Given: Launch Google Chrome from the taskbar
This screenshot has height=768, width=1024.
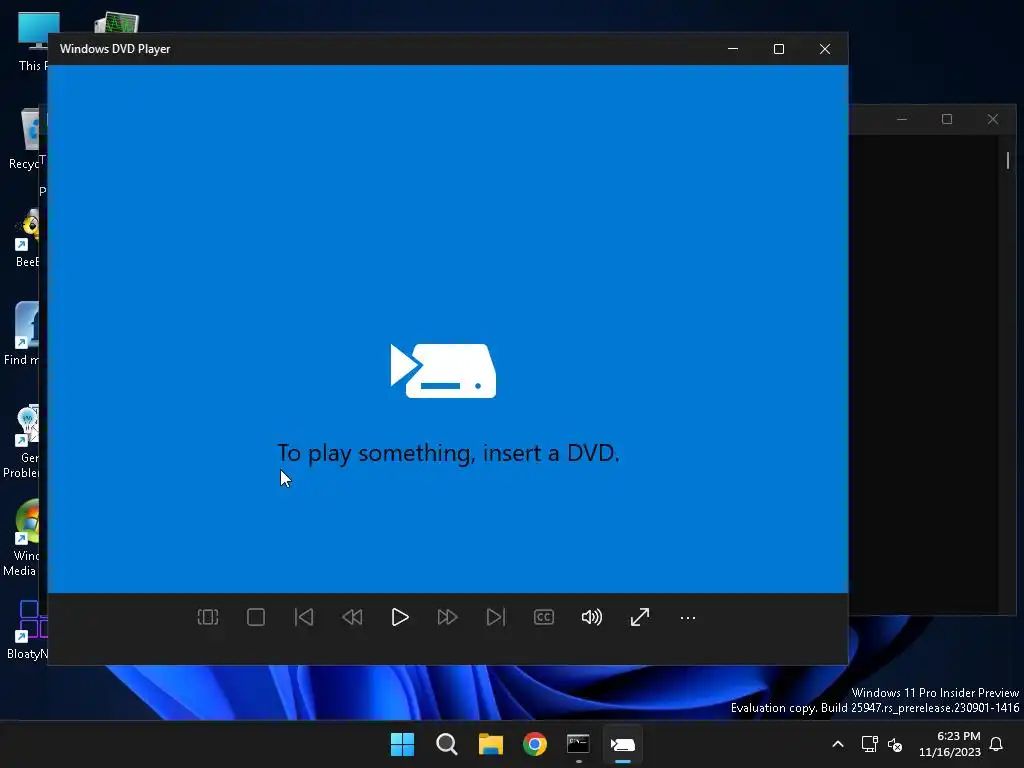Looking at the screenshot, I should click(535, 744).
